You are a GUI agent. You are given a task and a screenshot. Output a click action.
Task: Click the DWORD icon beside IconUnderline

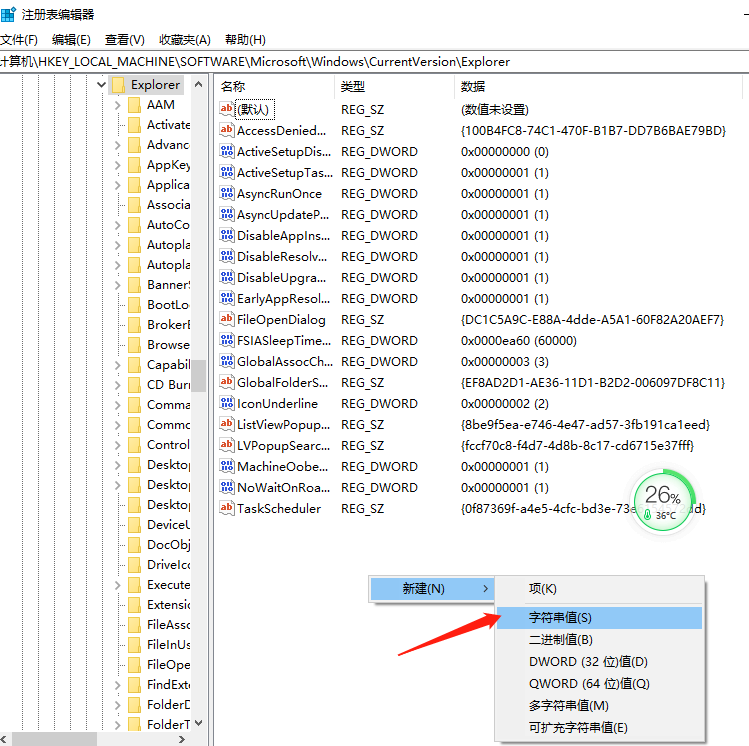[226, 404]
